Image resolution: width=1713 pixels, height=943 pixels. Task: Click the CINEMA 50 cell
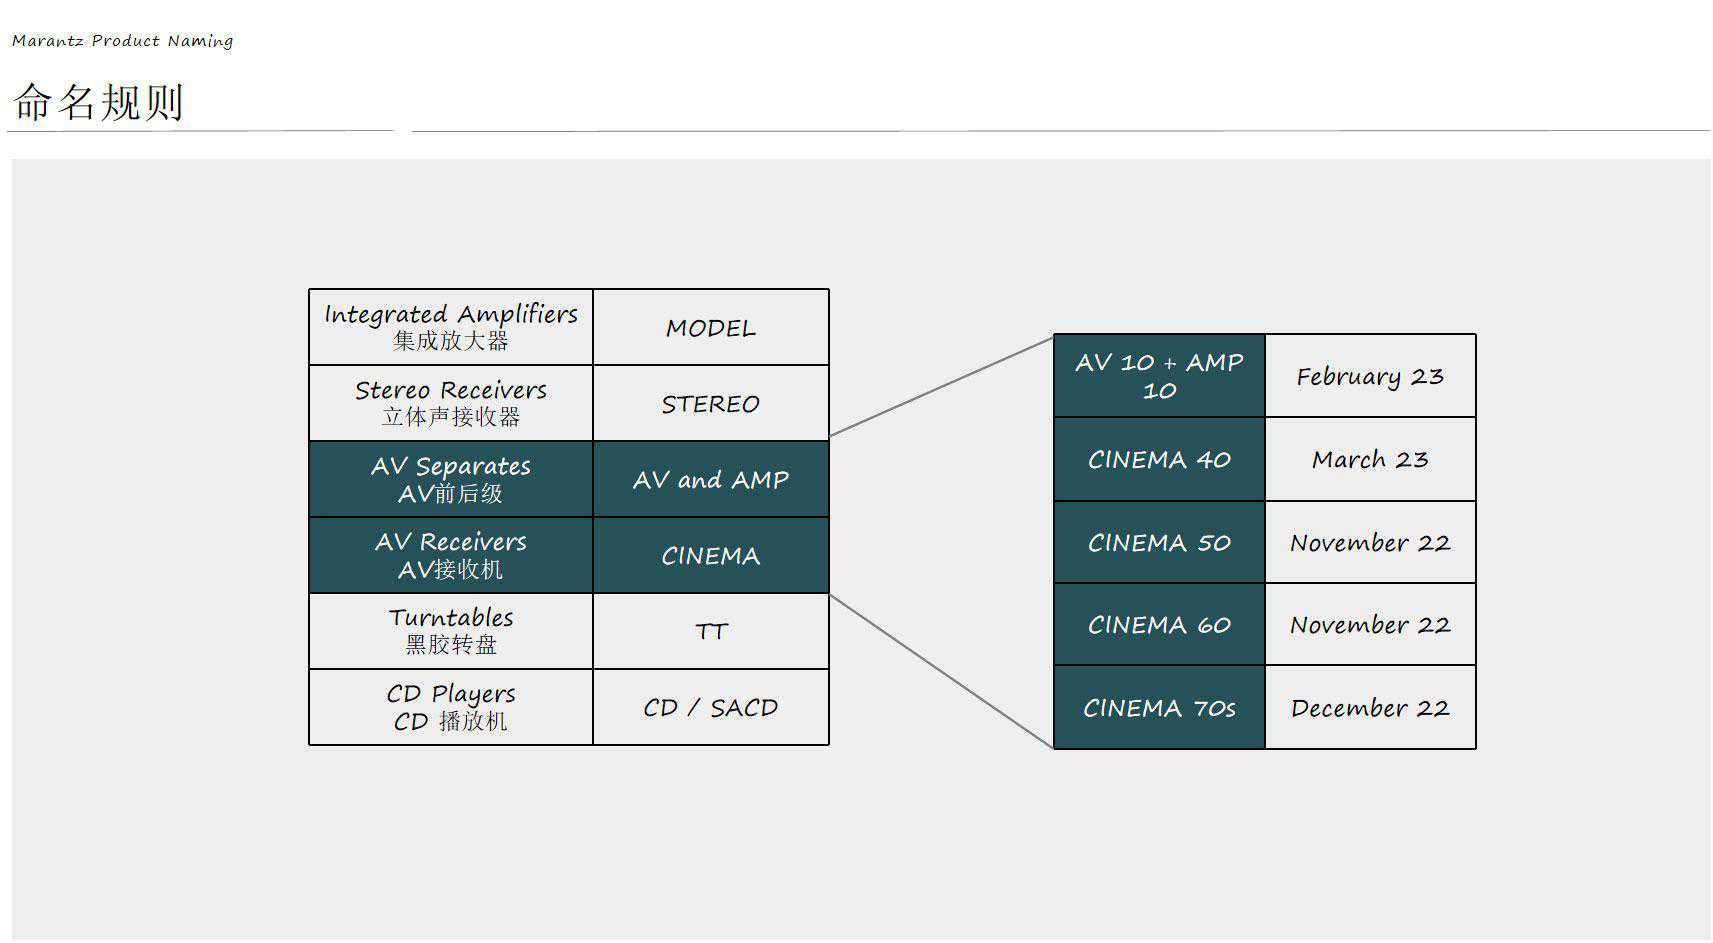1159,543
